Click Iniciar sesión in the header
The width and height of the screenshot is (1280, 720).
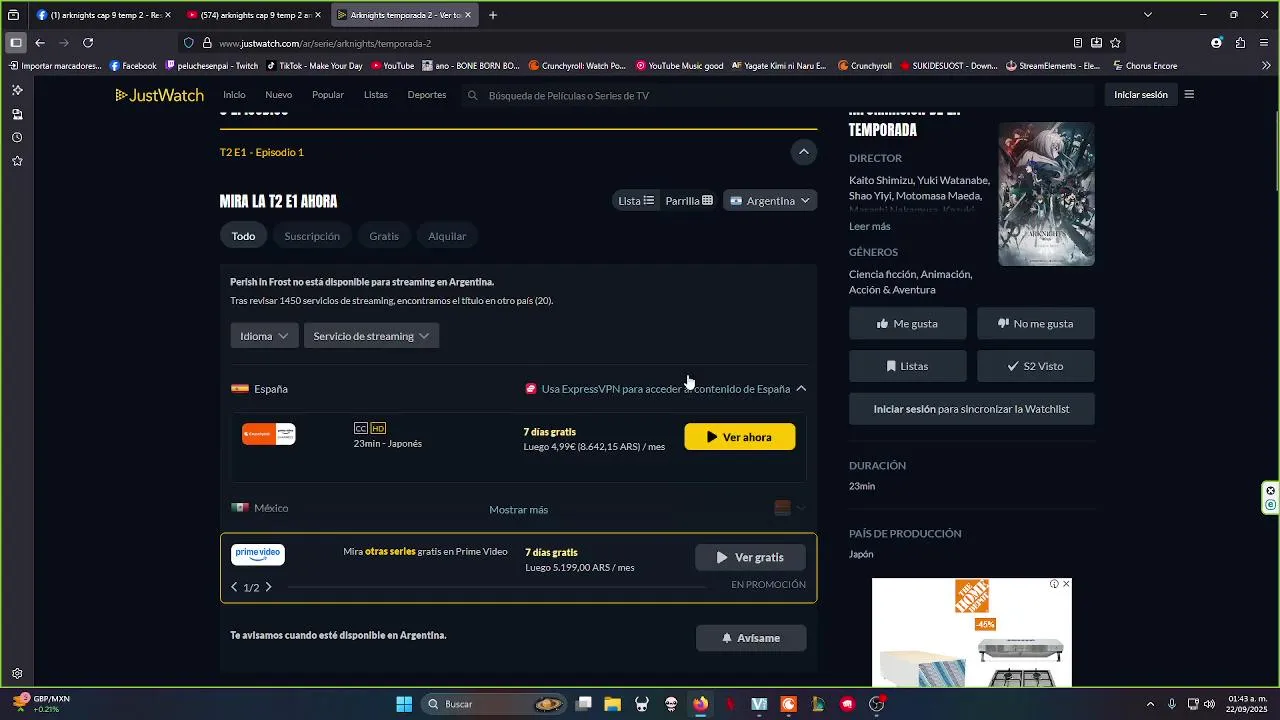[1141, 95]
